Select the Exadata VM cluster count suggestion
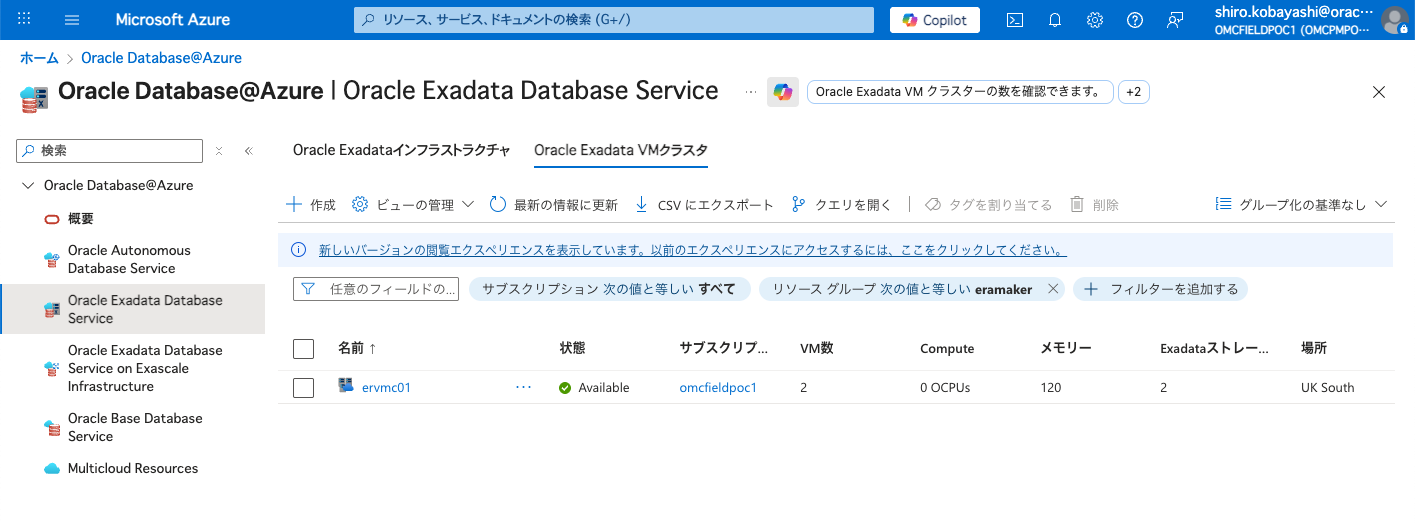The image size is (1415, 527). [x=960, y=92]
